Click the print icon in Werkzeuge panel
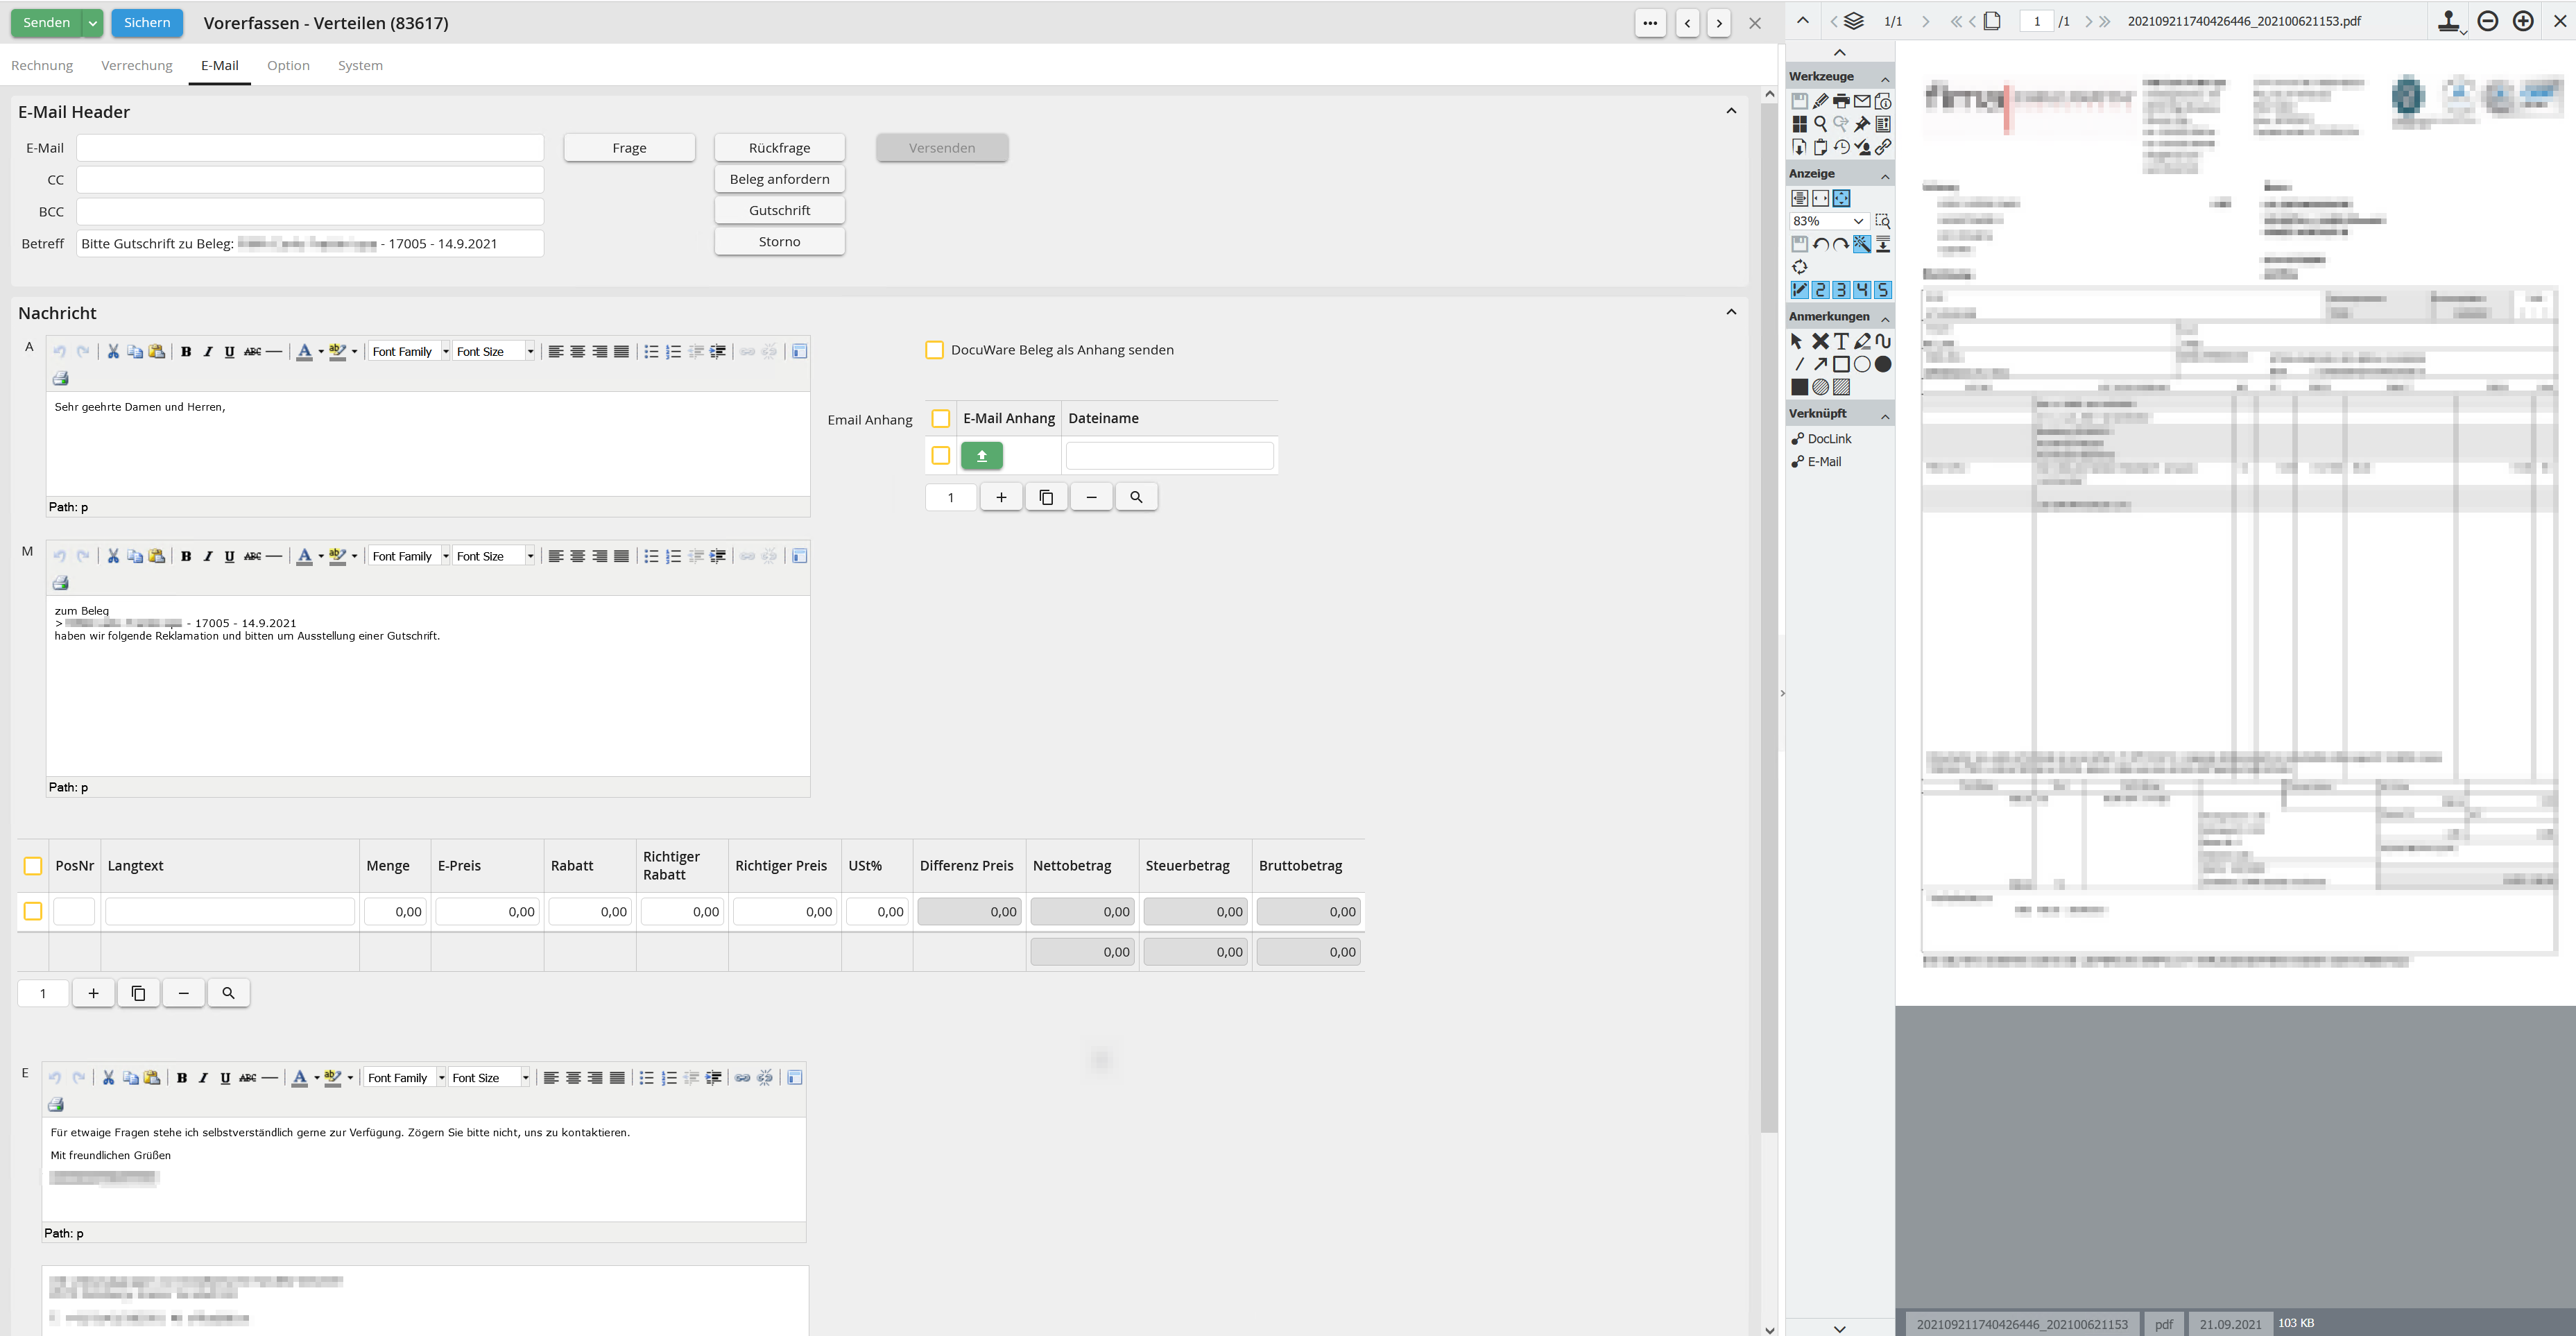 click(1841, 101)
